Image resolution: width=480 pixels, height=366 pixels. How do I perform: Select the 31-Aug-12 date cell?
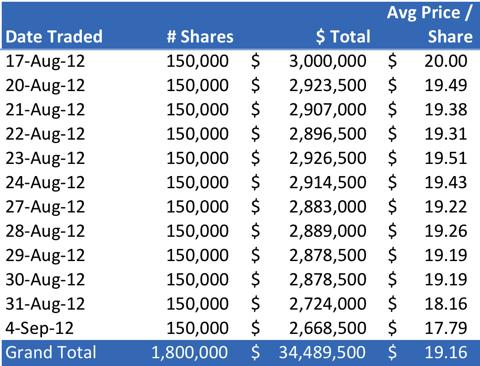pyautogui.click(x=45, y=304)
